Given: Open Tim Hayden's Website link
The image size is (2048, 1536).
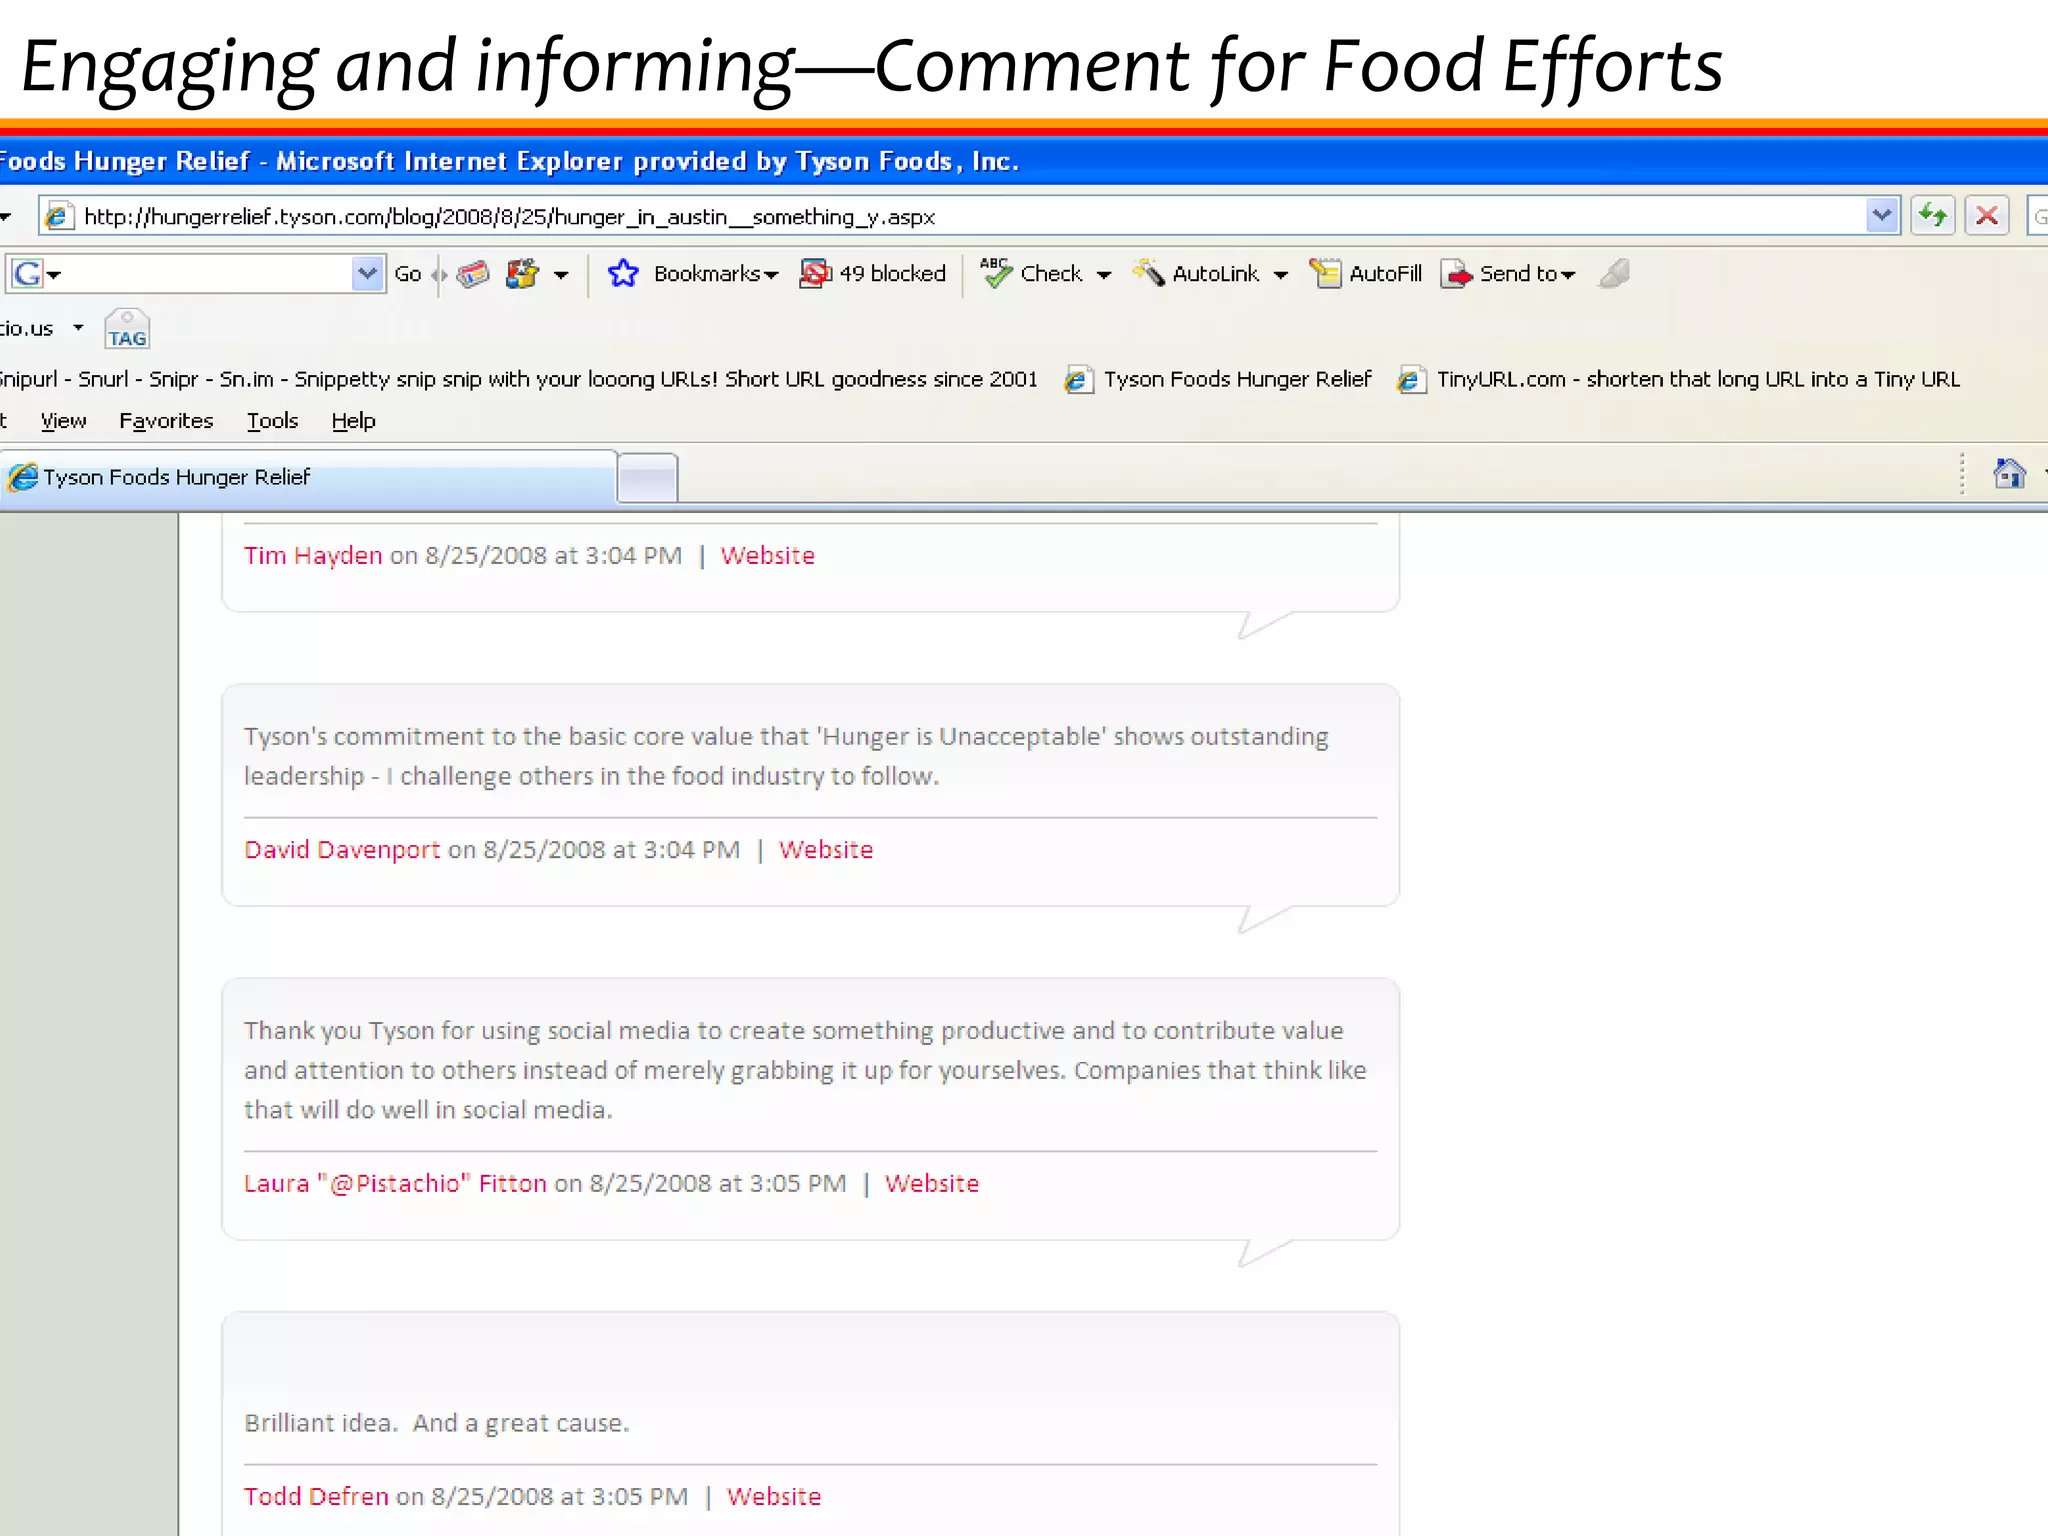Looking at the screenshot, I should coord(768,555).
